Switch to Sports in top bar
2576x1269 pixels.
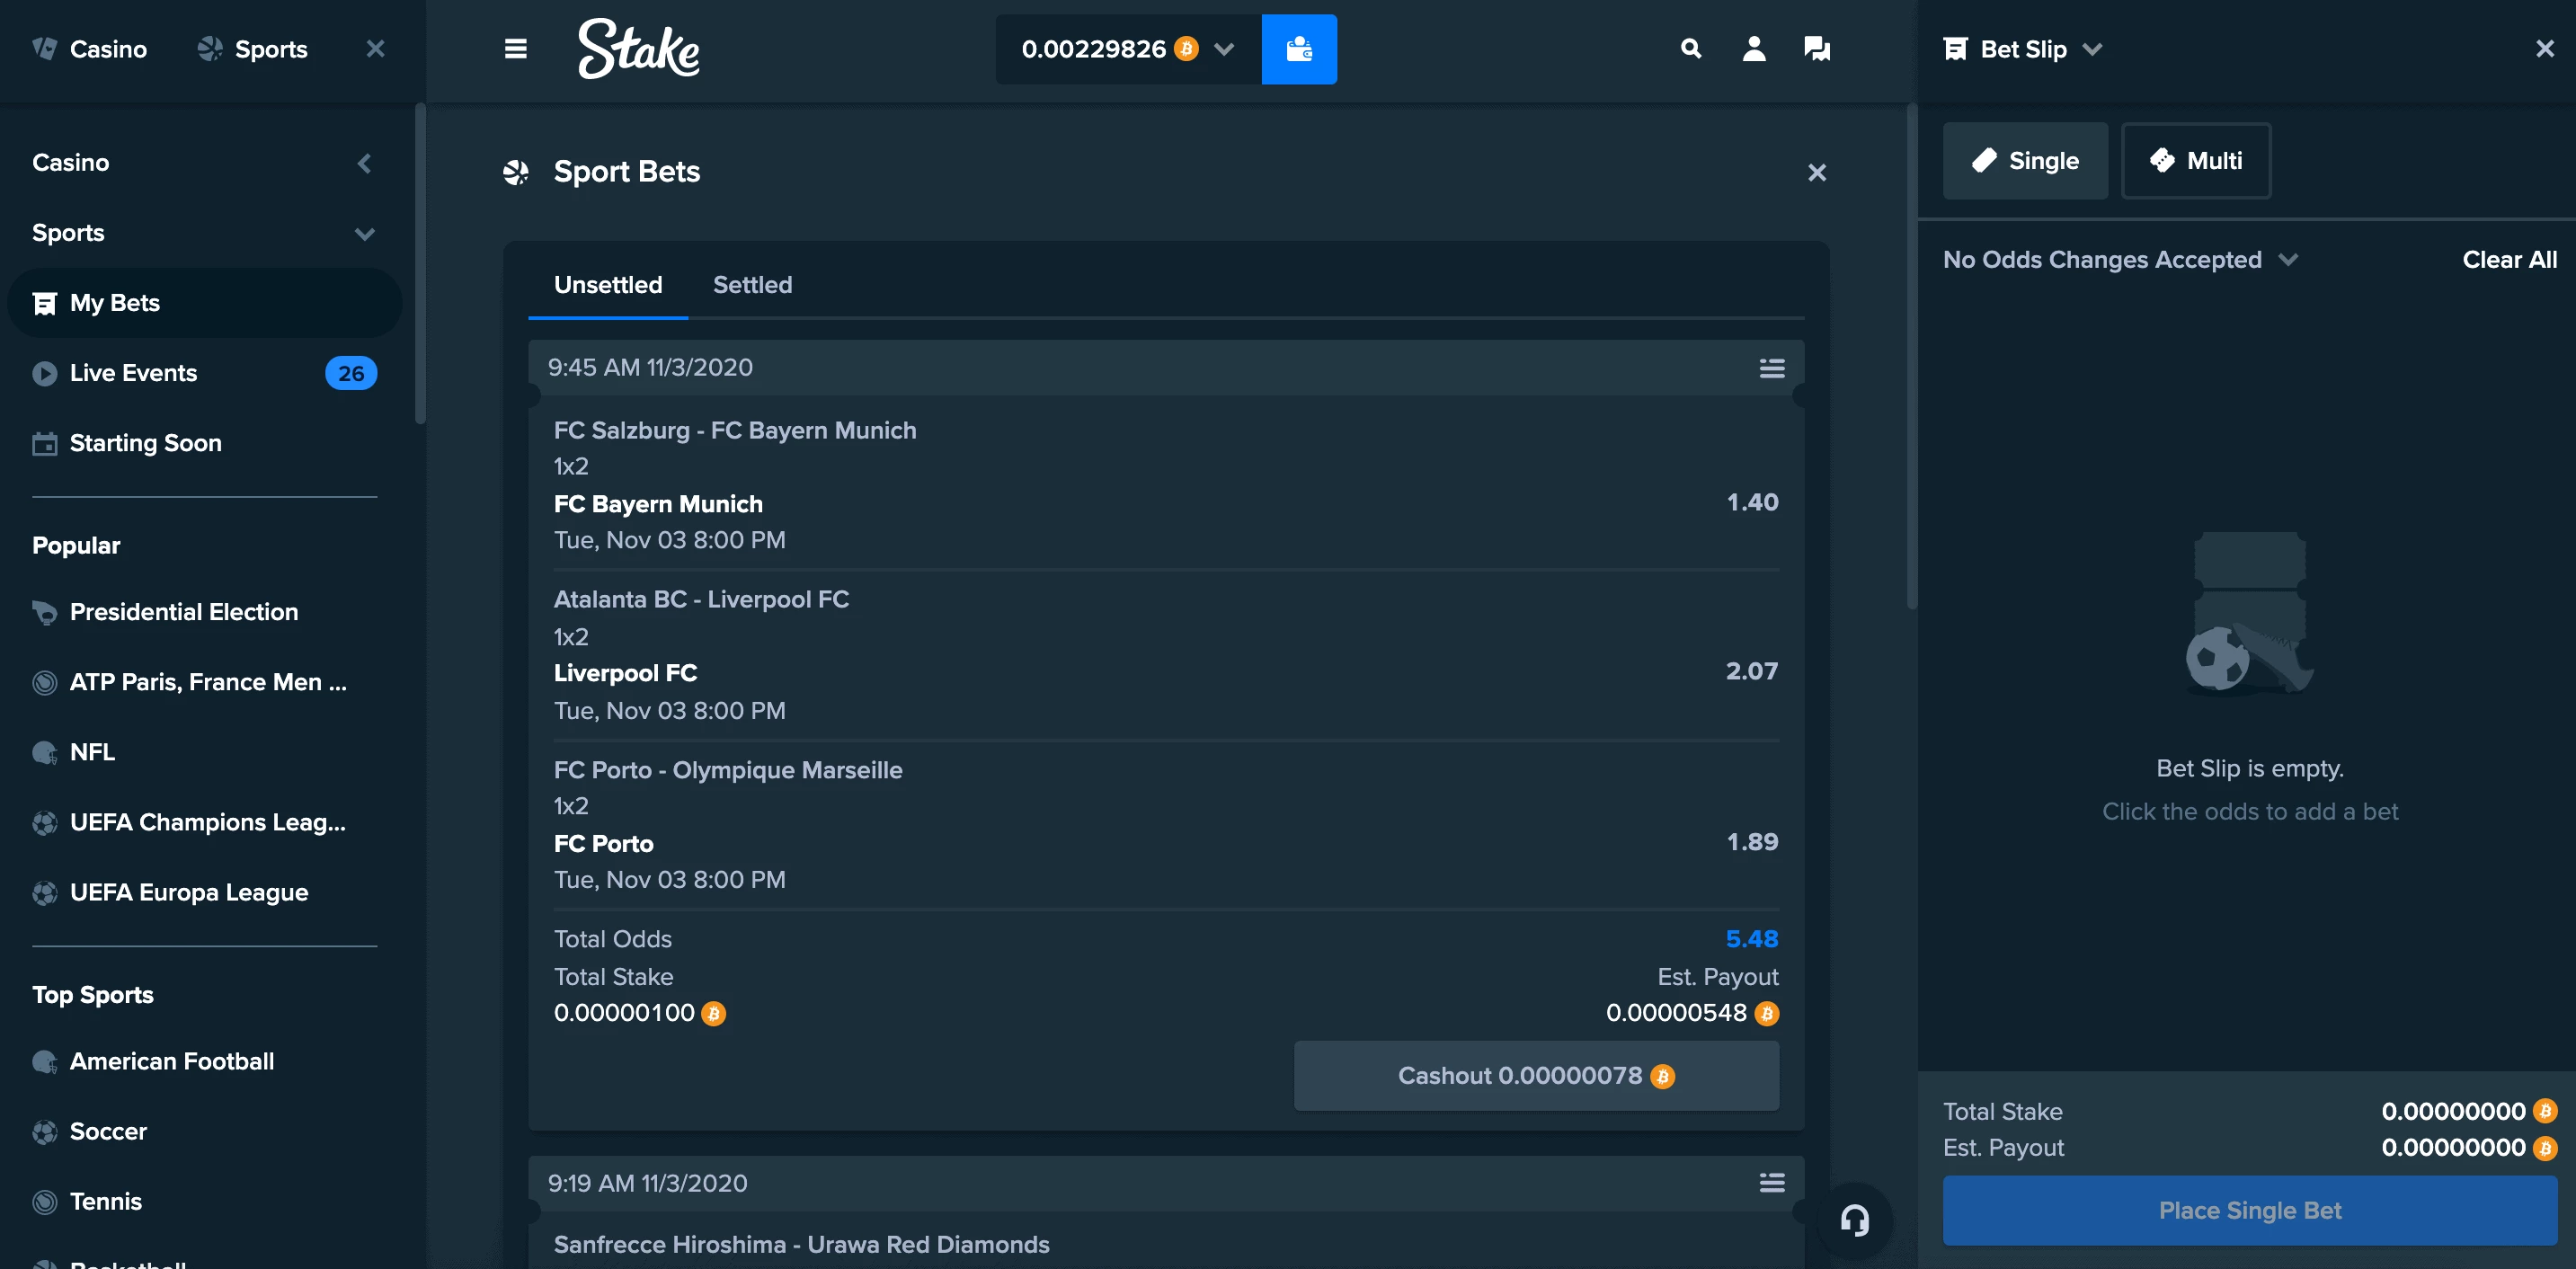tap(252, 49)
